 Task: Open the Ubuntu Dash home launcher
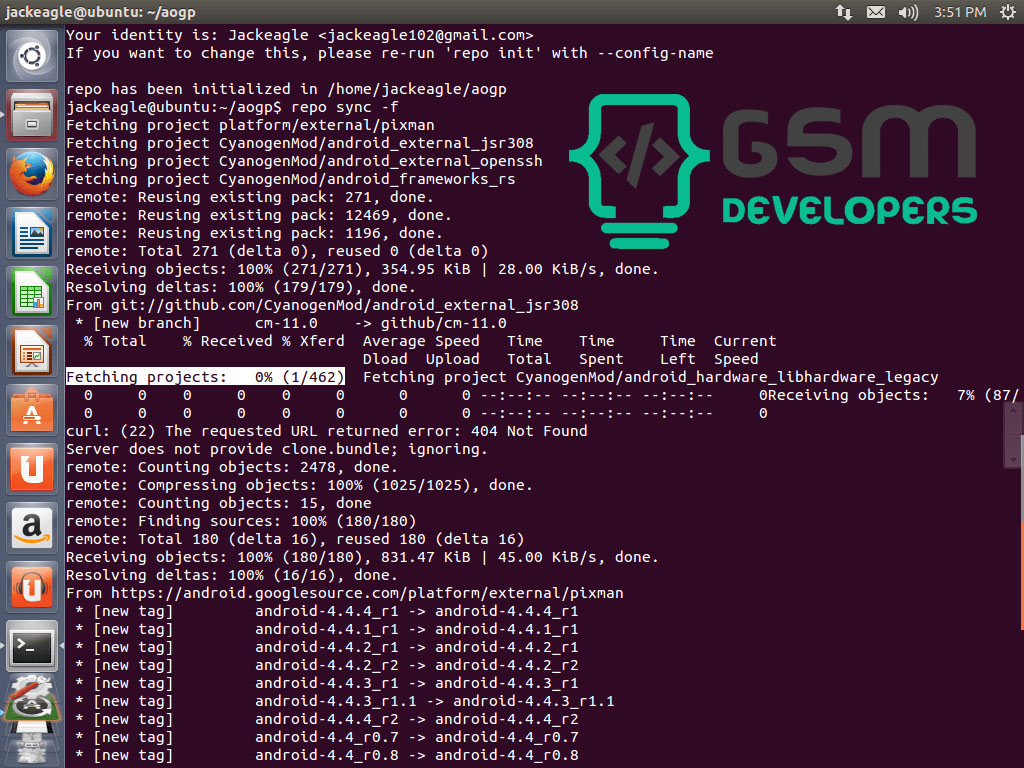click(x=31, y=56)
